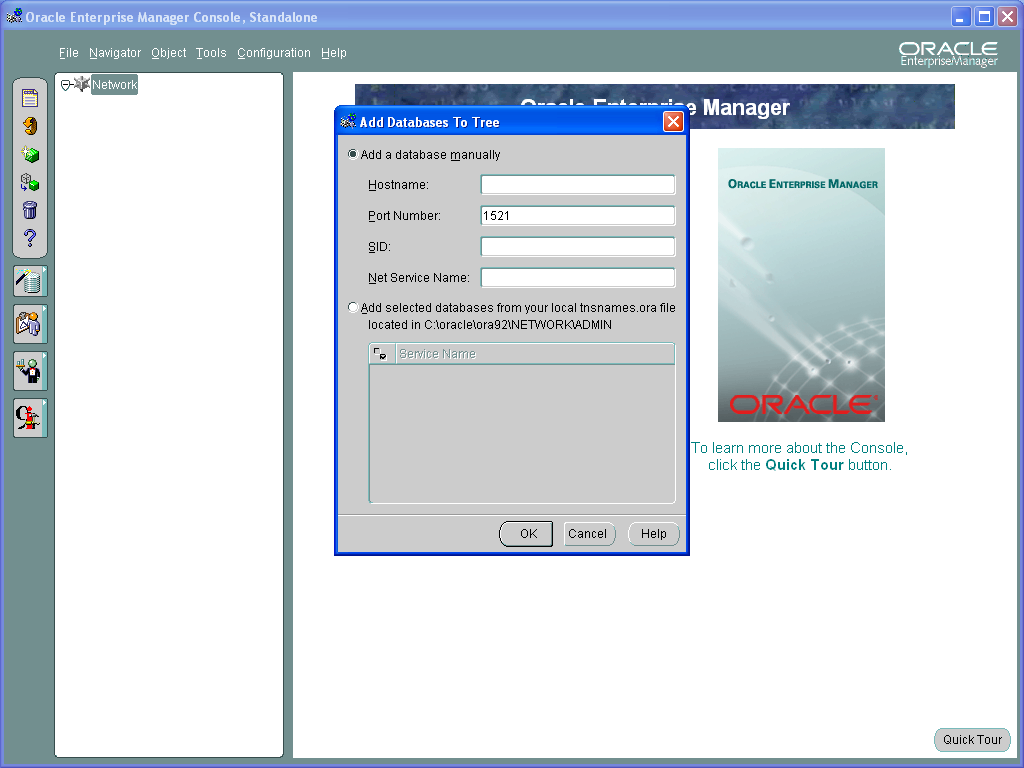Open the Service Management butler drawer icon
1024x768 pixels.
pos(30,371)
